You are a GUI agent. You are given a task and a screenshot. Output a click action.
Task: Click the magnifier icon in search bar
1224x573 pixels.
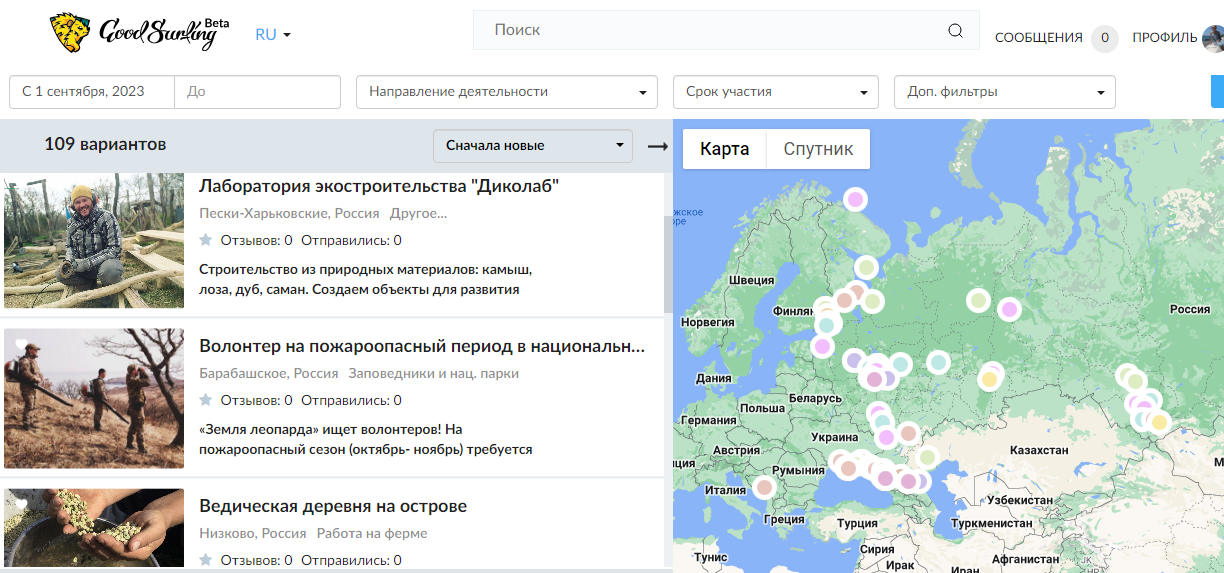coord(955,30)
